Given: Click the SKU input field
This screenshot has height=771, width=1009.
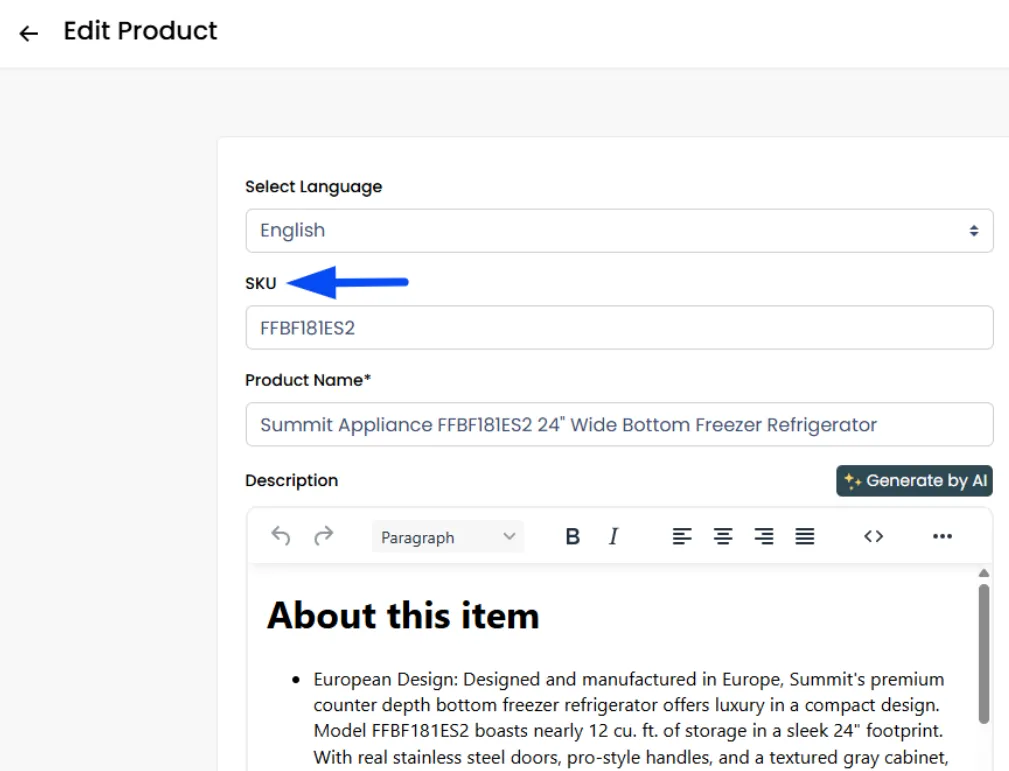Looking at the screenshot, I should [x=619, y=328].
